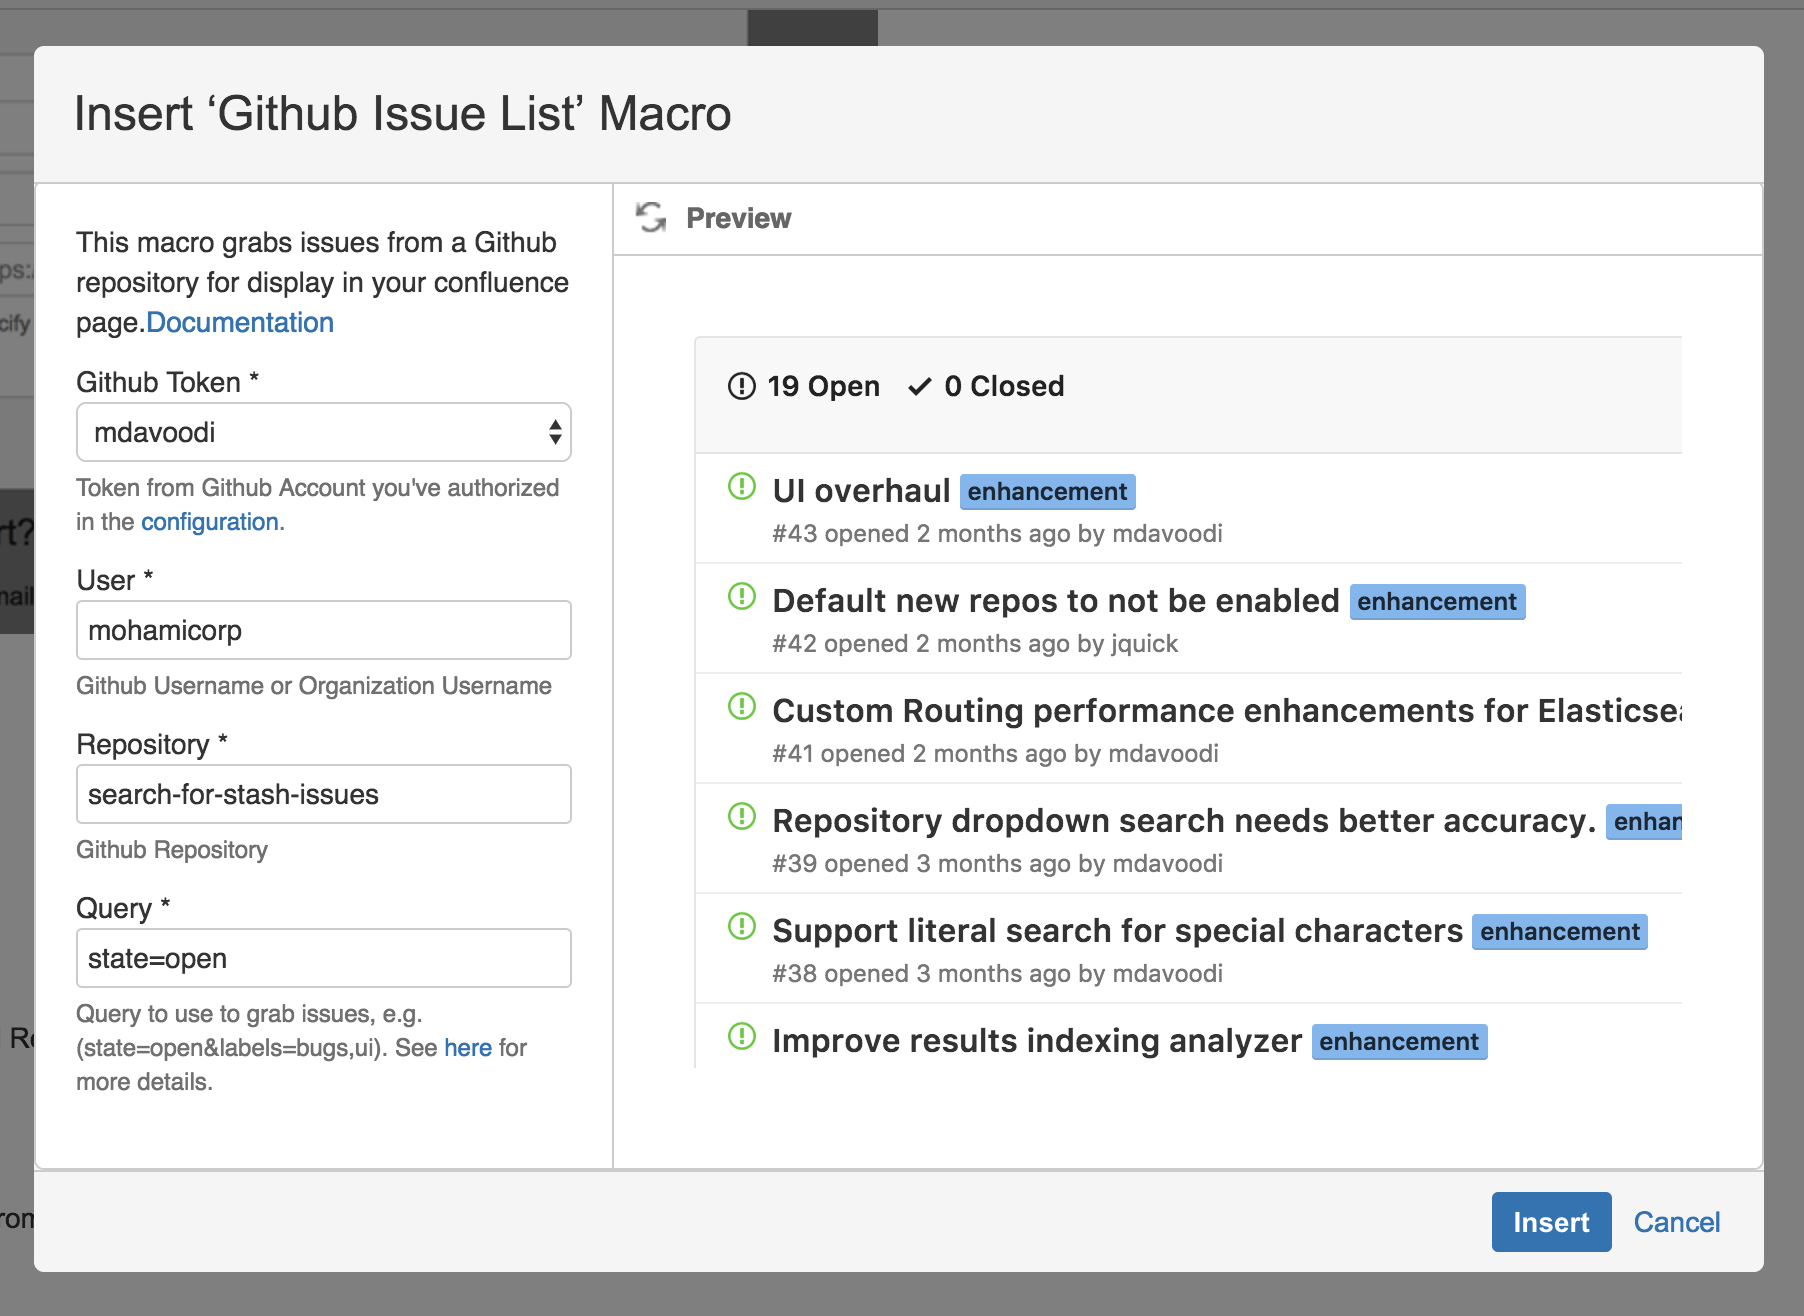Click '#39 opened 3 months ago by mdavoodi'
This screenshot has width=1804, height=1316.
click(x=997, y=864)
